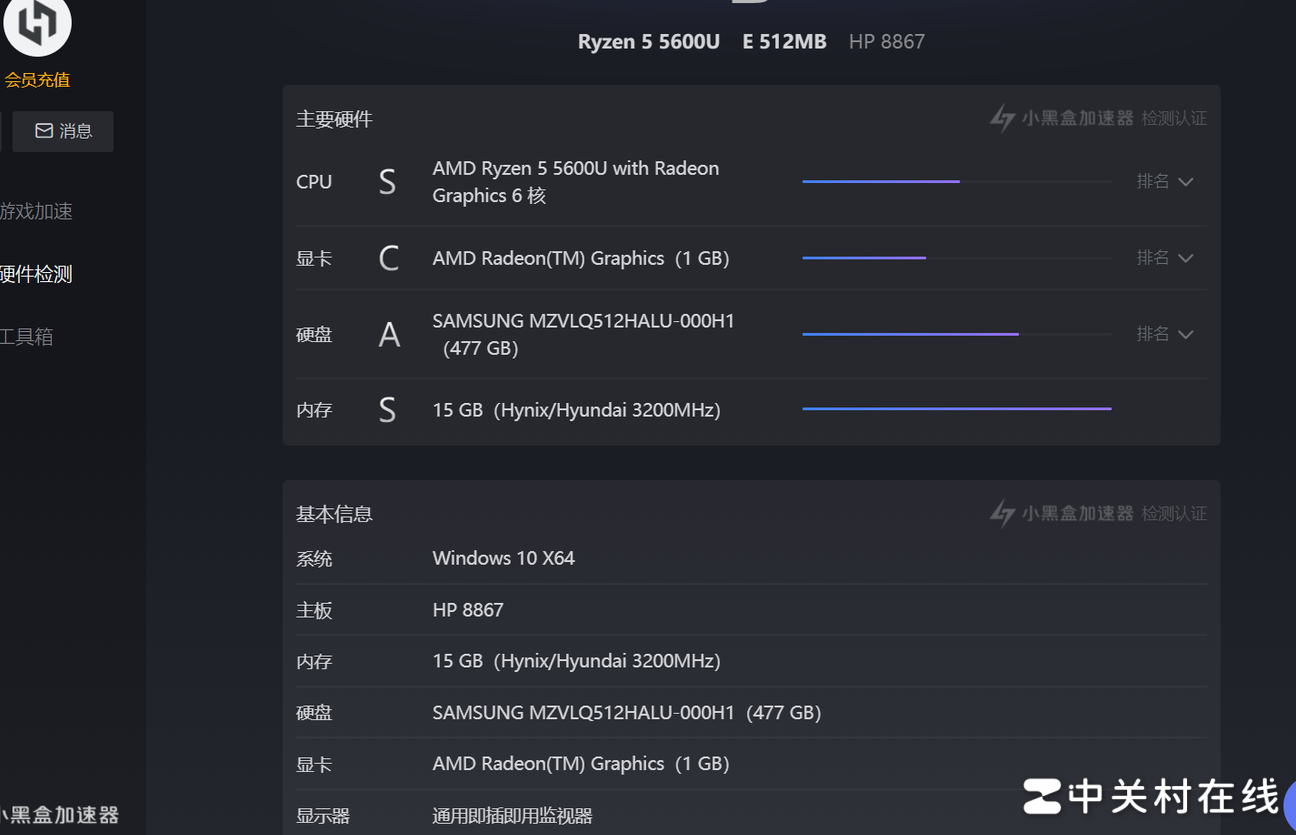Click the S grade icon in 主要硬件 内存 row
The width and height of the screenshot is (1296, 835).
387,410
